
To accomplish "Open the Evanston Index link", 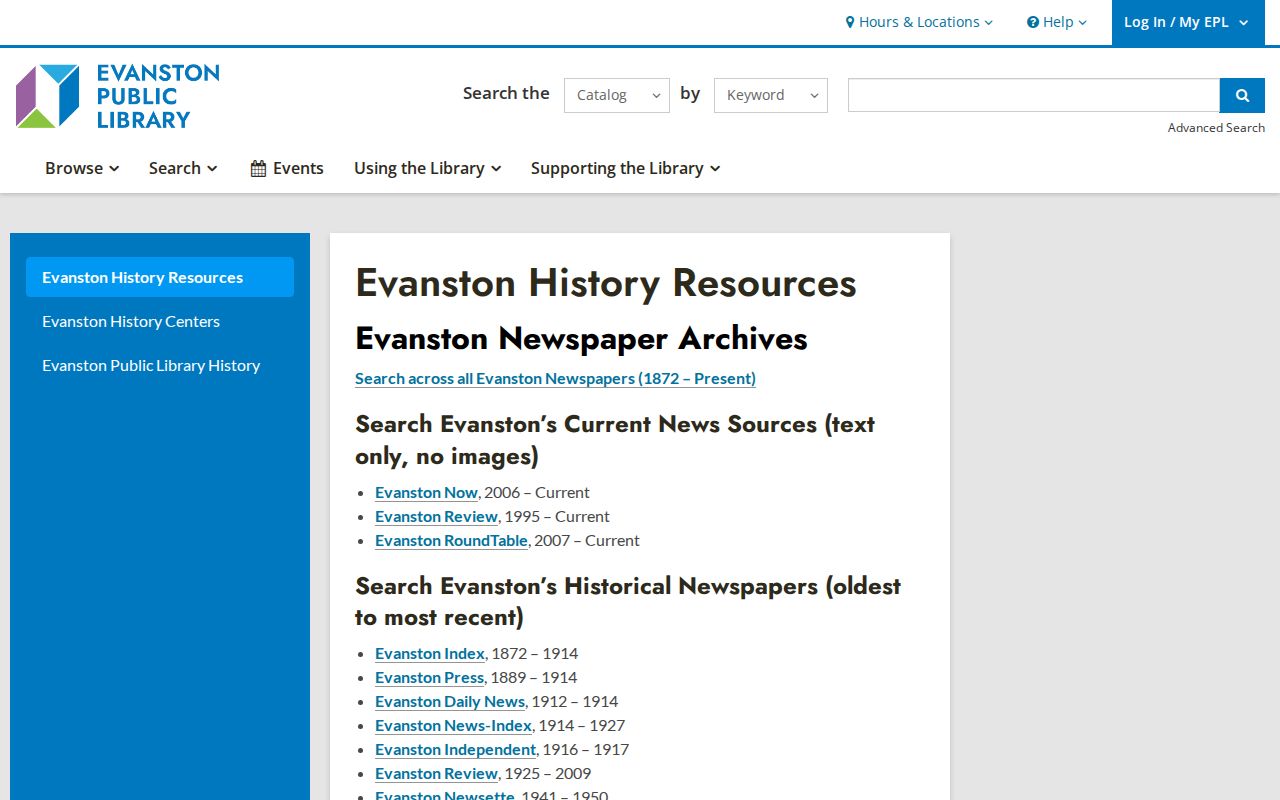I will (x=430, y=653).
